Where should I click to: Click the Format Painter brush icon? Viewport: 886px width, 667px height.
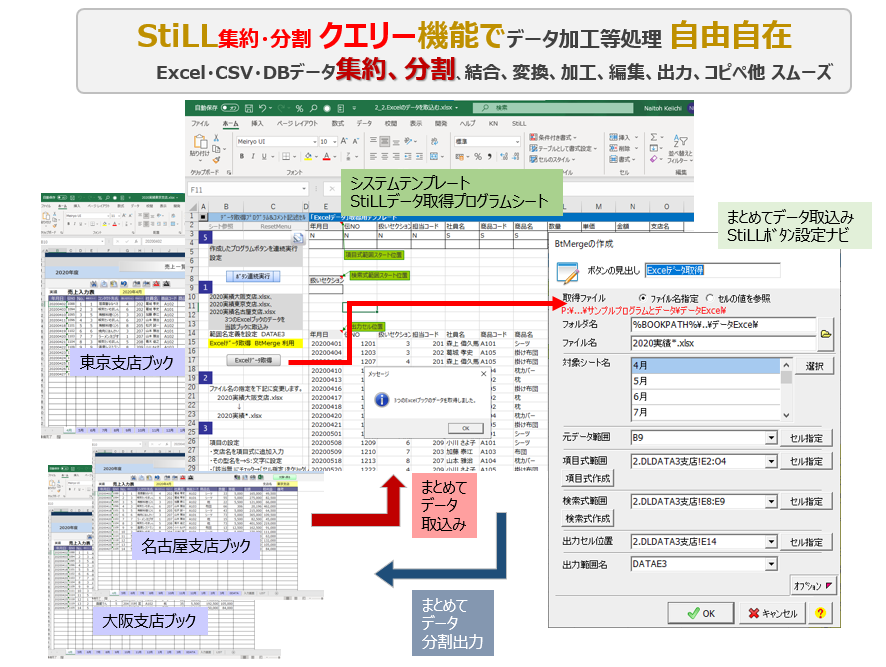point(216,160)
